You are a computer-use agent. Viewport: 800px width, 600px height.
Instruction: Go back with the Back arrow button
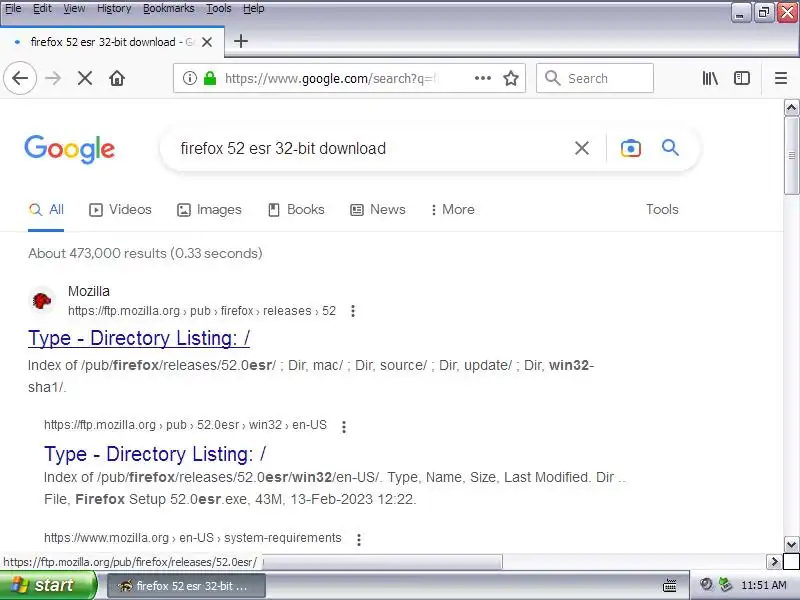coord(20,78)
